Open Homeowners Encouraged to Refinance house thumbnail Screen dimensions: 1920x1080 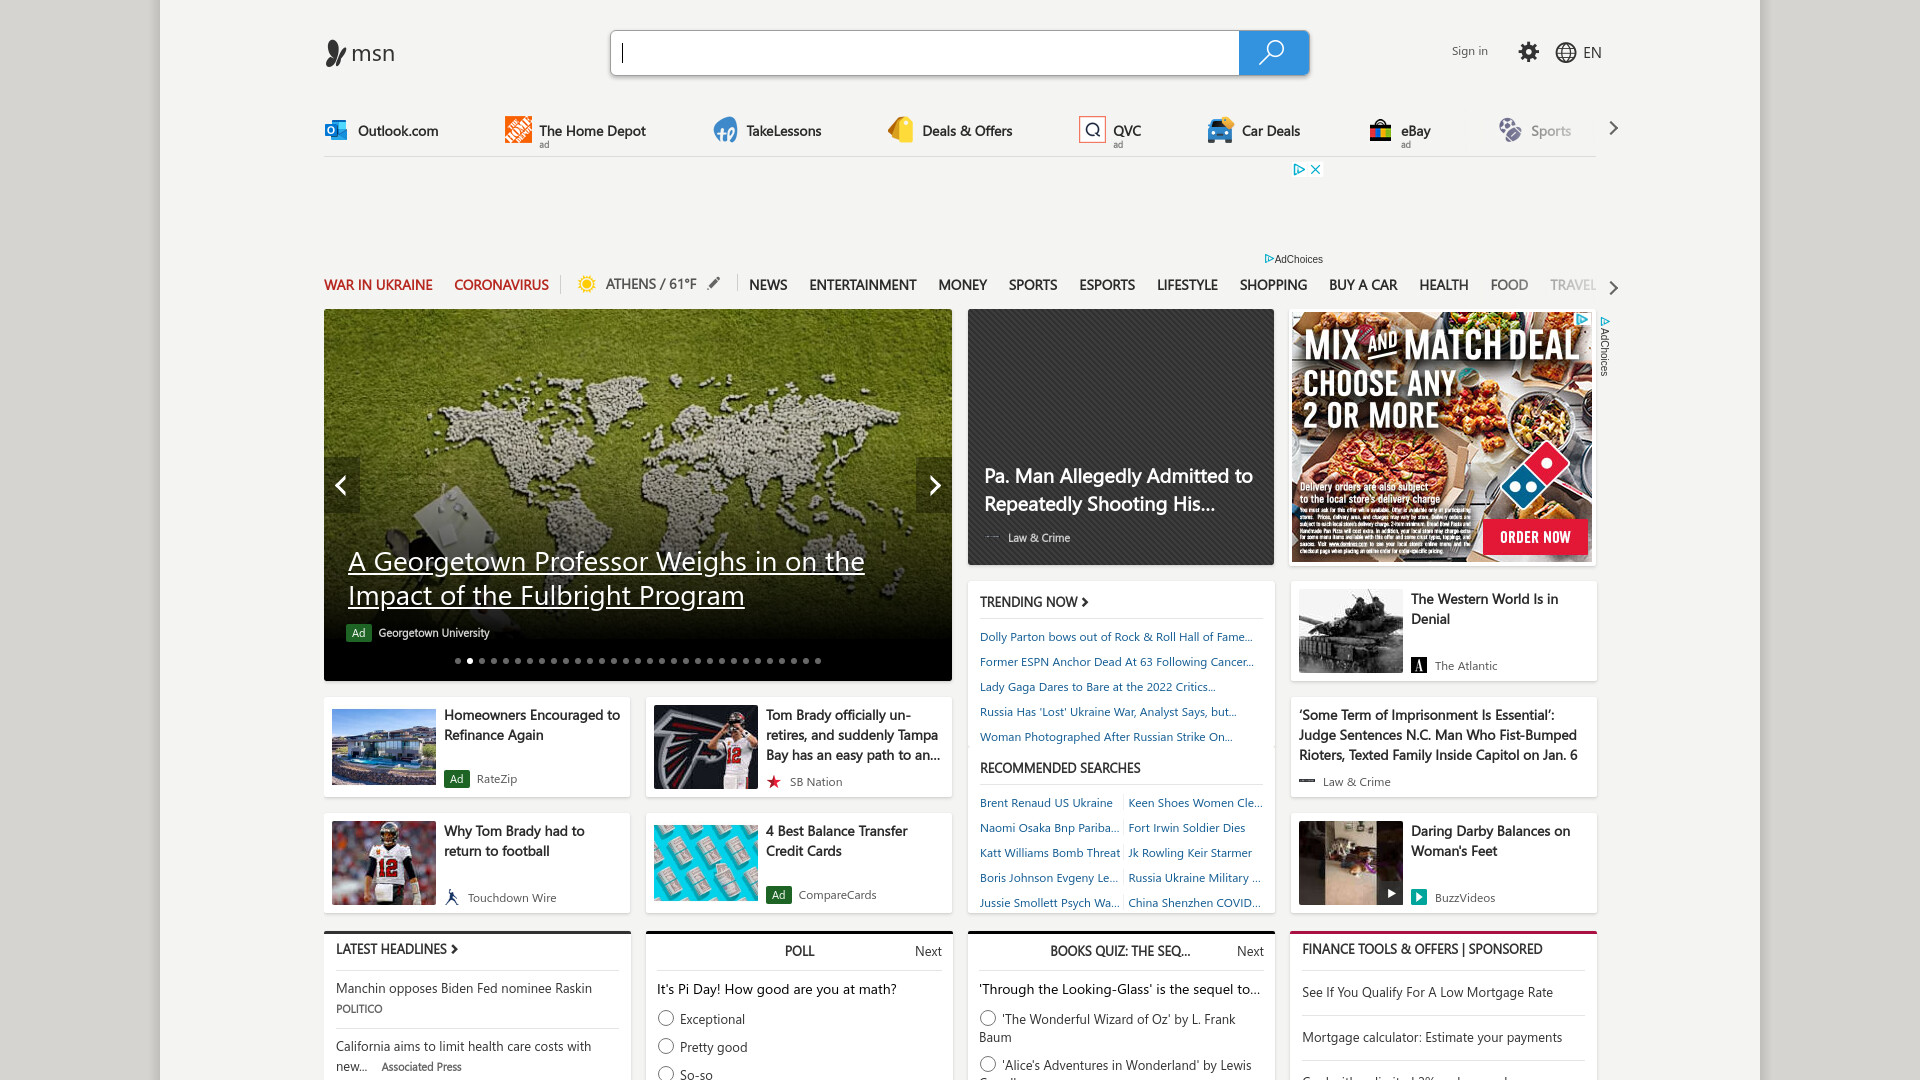(x=384, y=747)
